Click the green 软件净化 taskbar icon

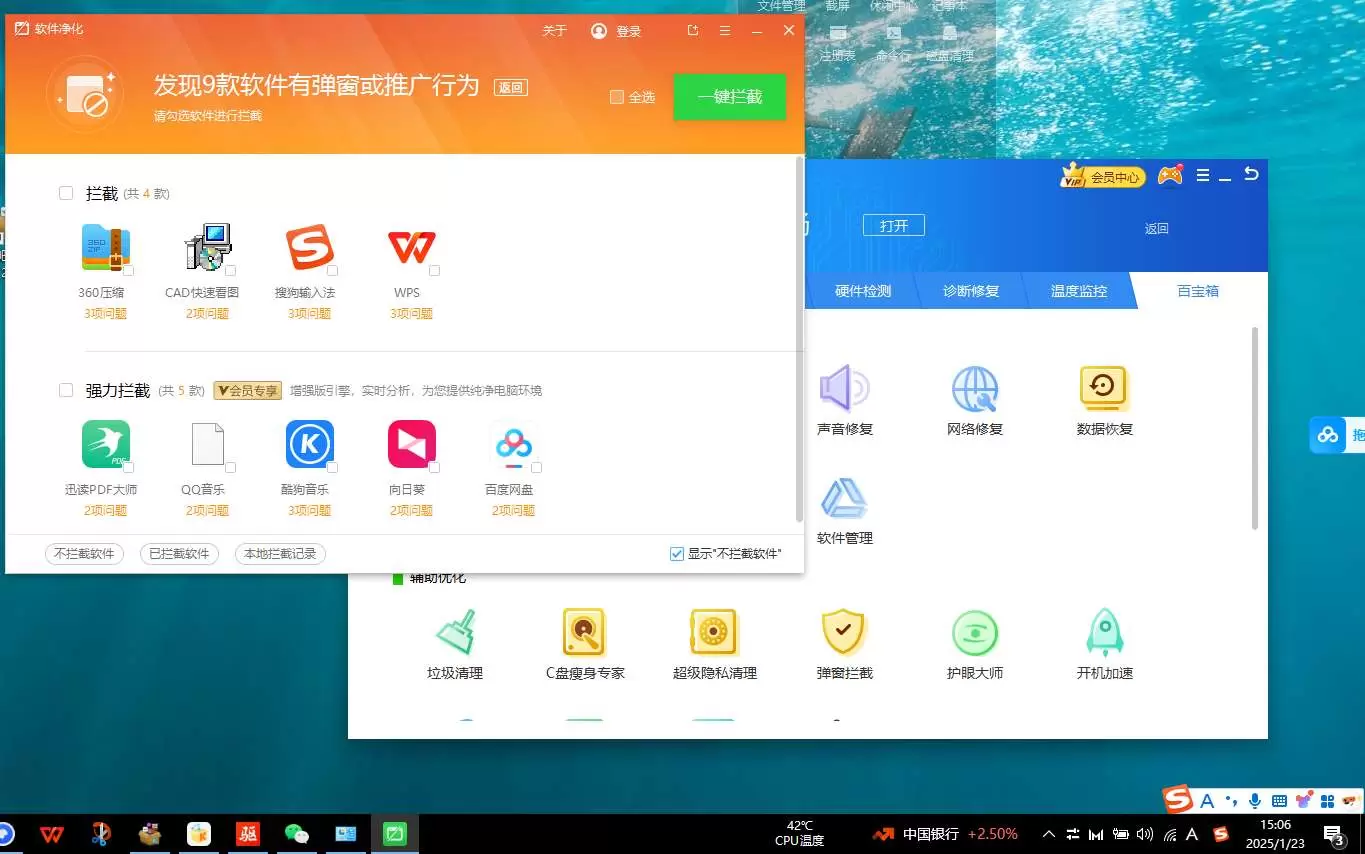click(395, 833)
